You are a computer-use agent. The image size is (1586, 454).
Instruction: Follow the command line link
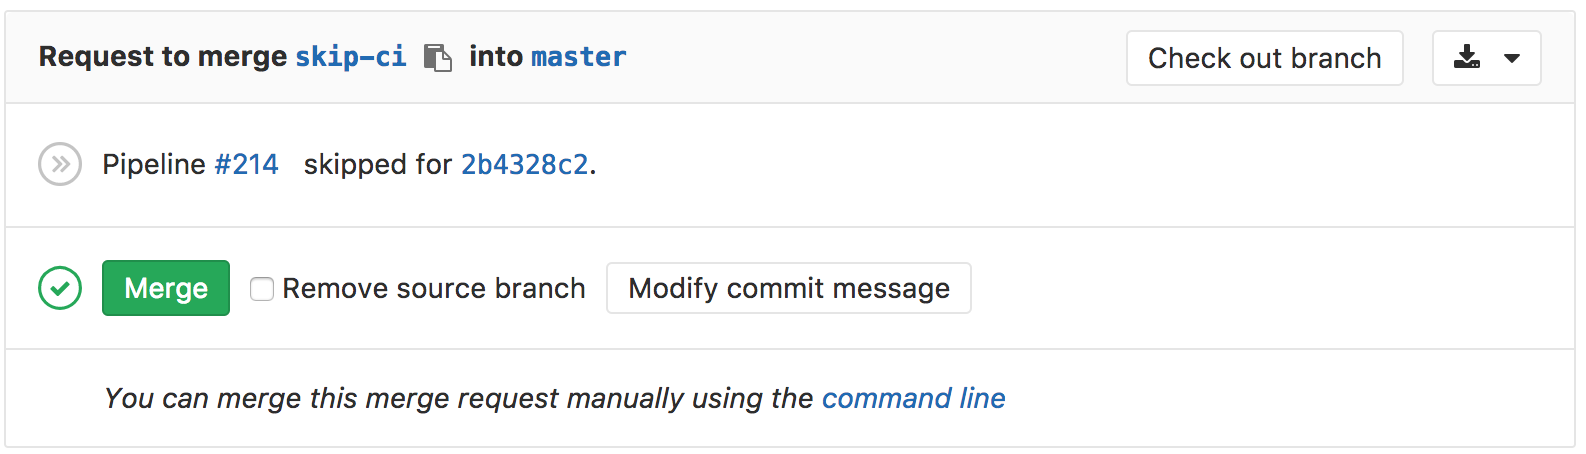913,398
